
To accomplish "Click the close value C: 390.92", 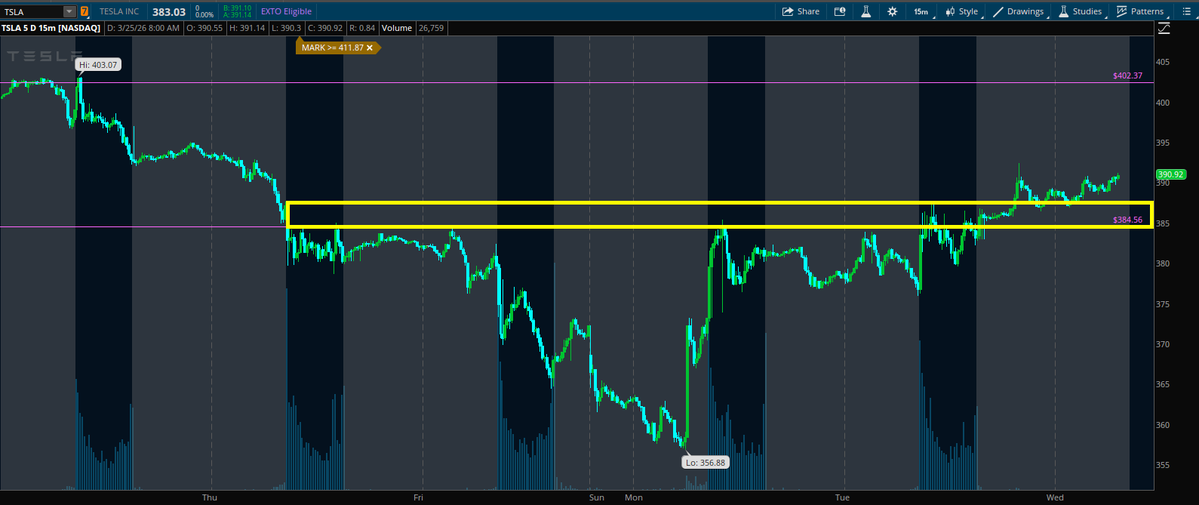I will (x=324, y=28).
